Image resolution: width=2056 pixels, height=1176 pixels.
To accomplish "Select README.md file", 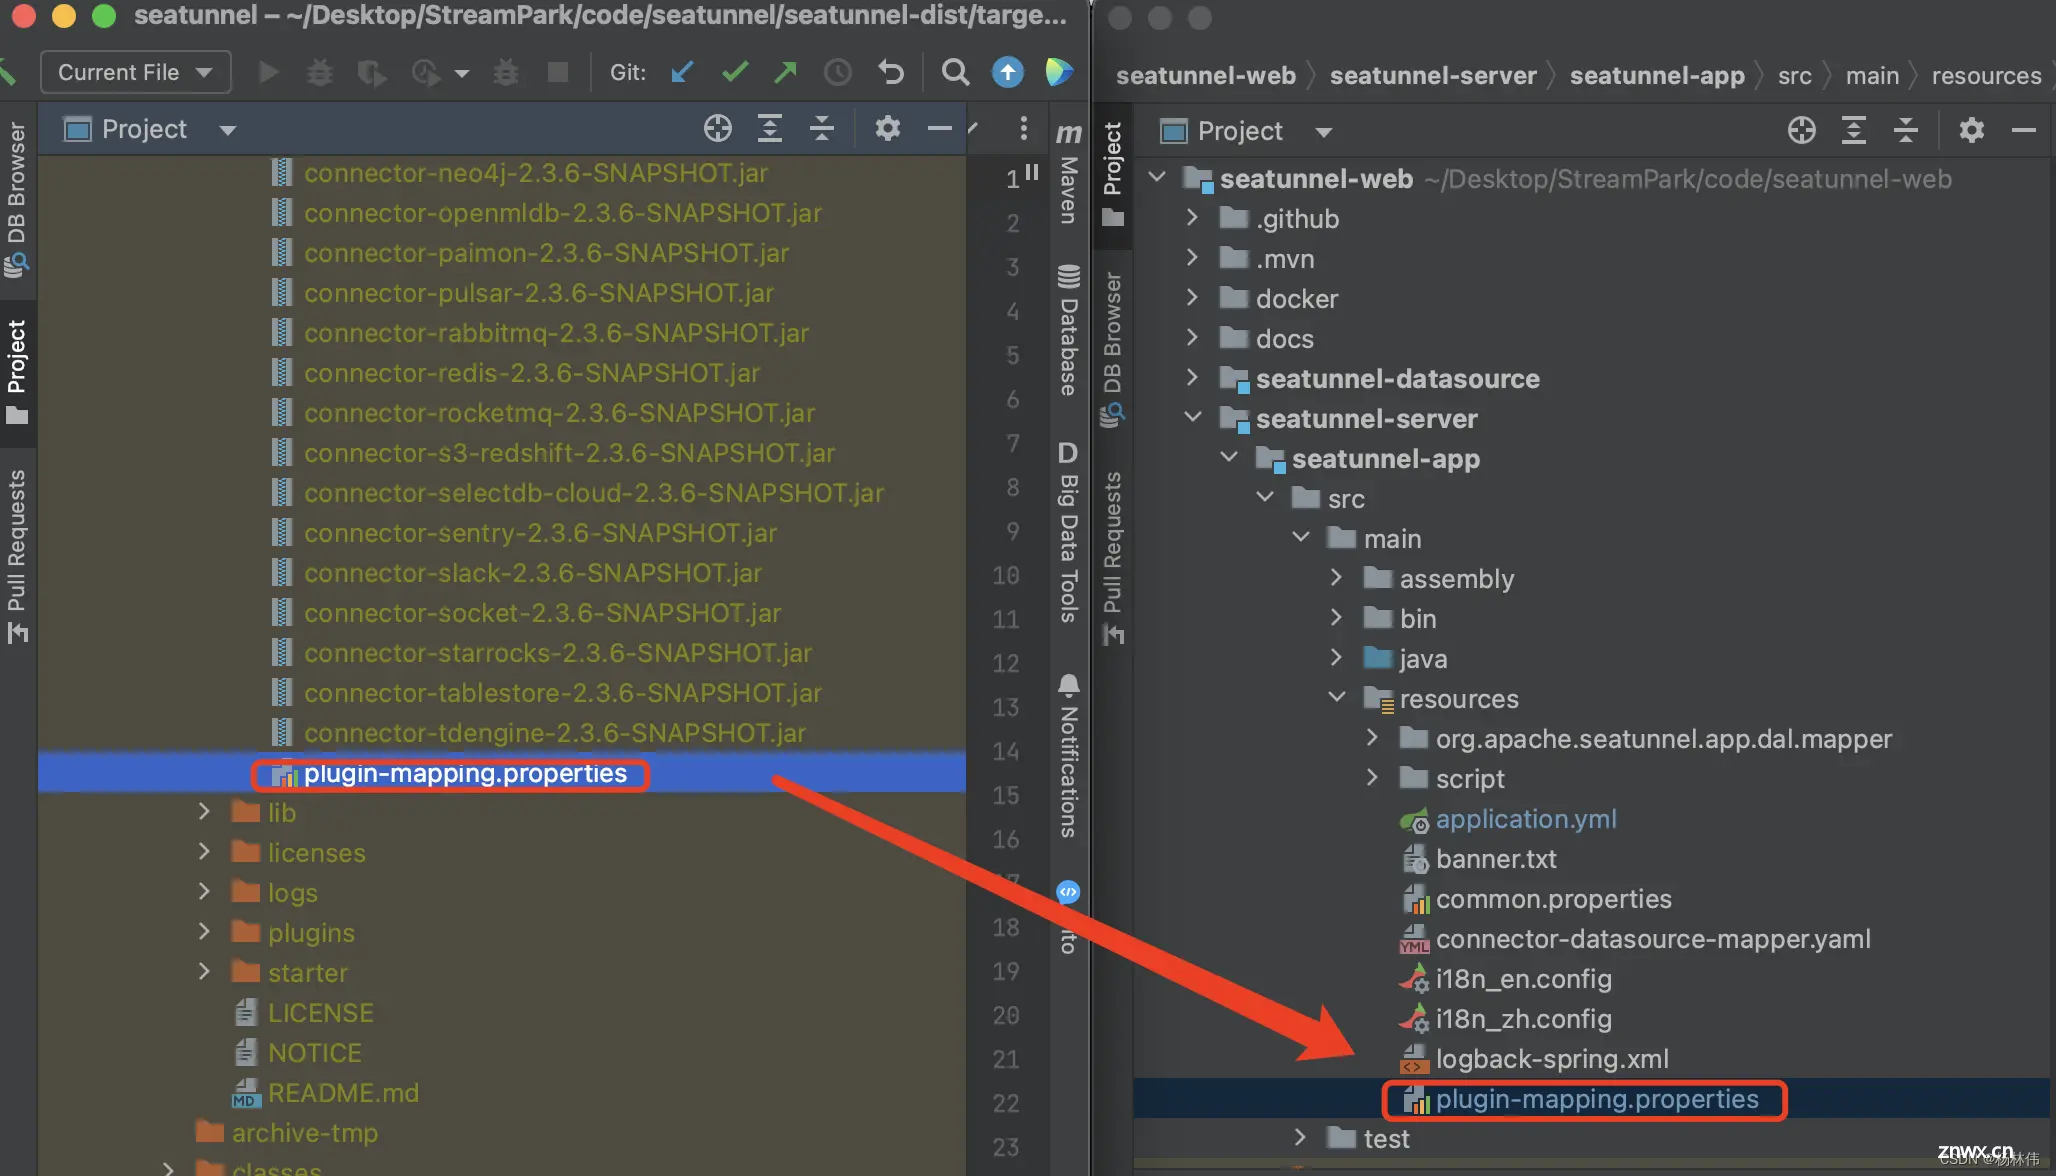I will pyautogui.click(x=343, y=1093).
